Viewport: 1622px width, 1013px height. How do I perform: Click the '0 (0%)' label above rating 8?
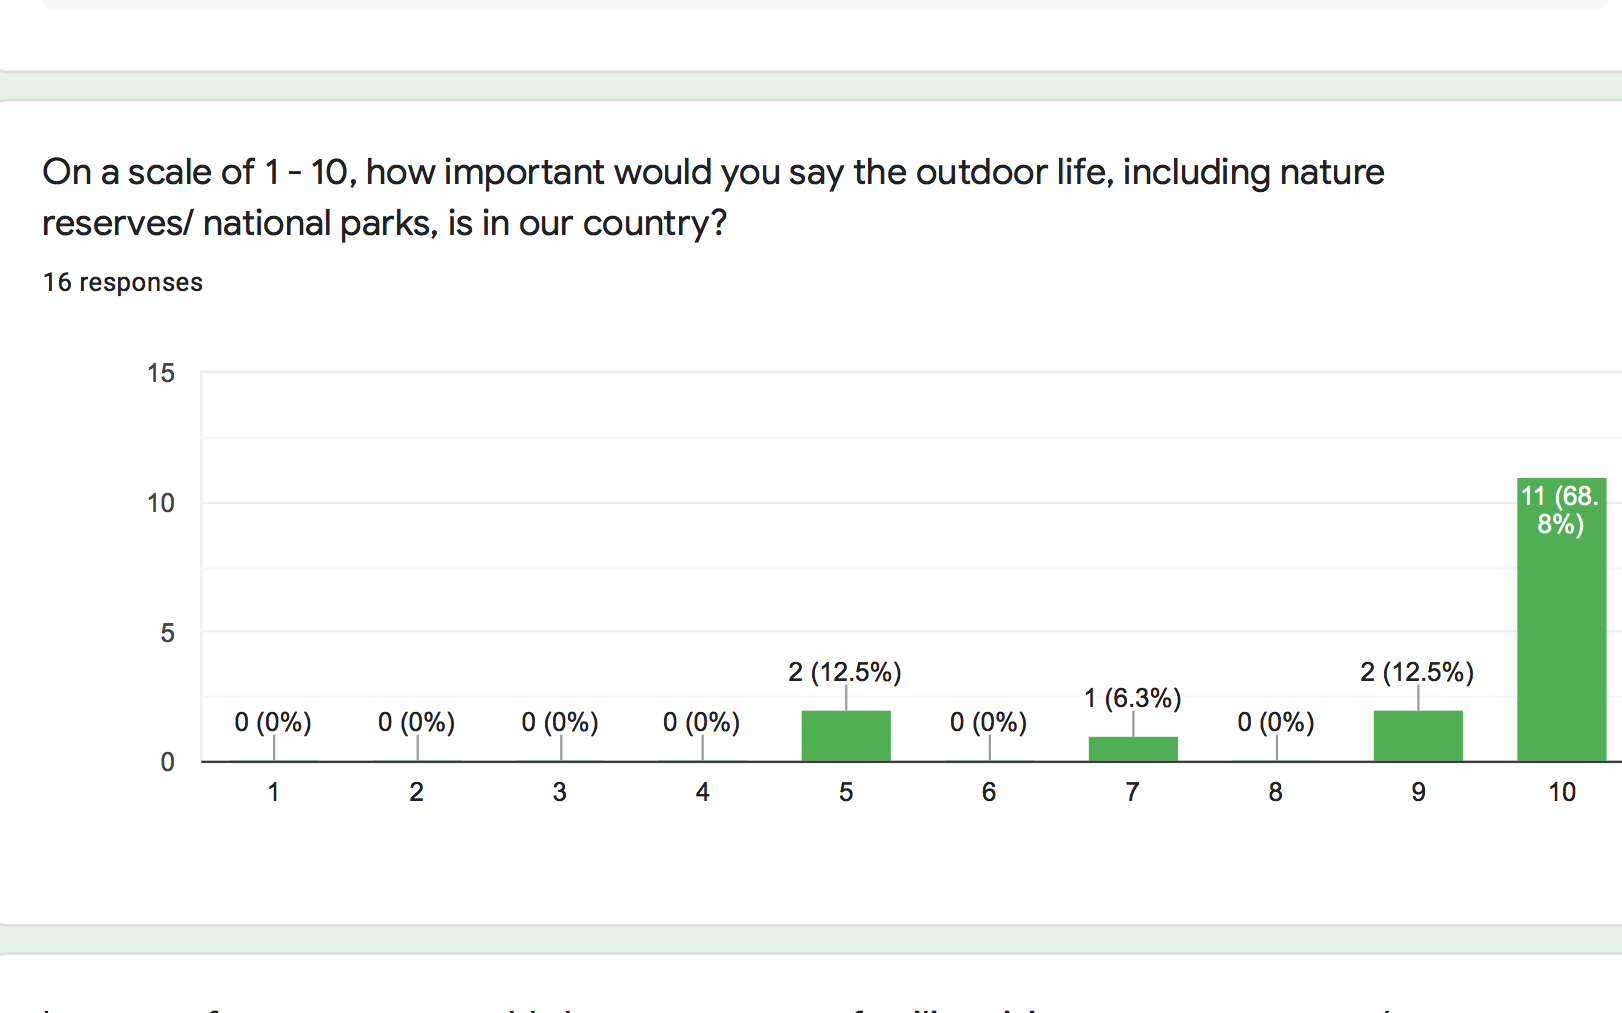click(x=1276, y=722)
